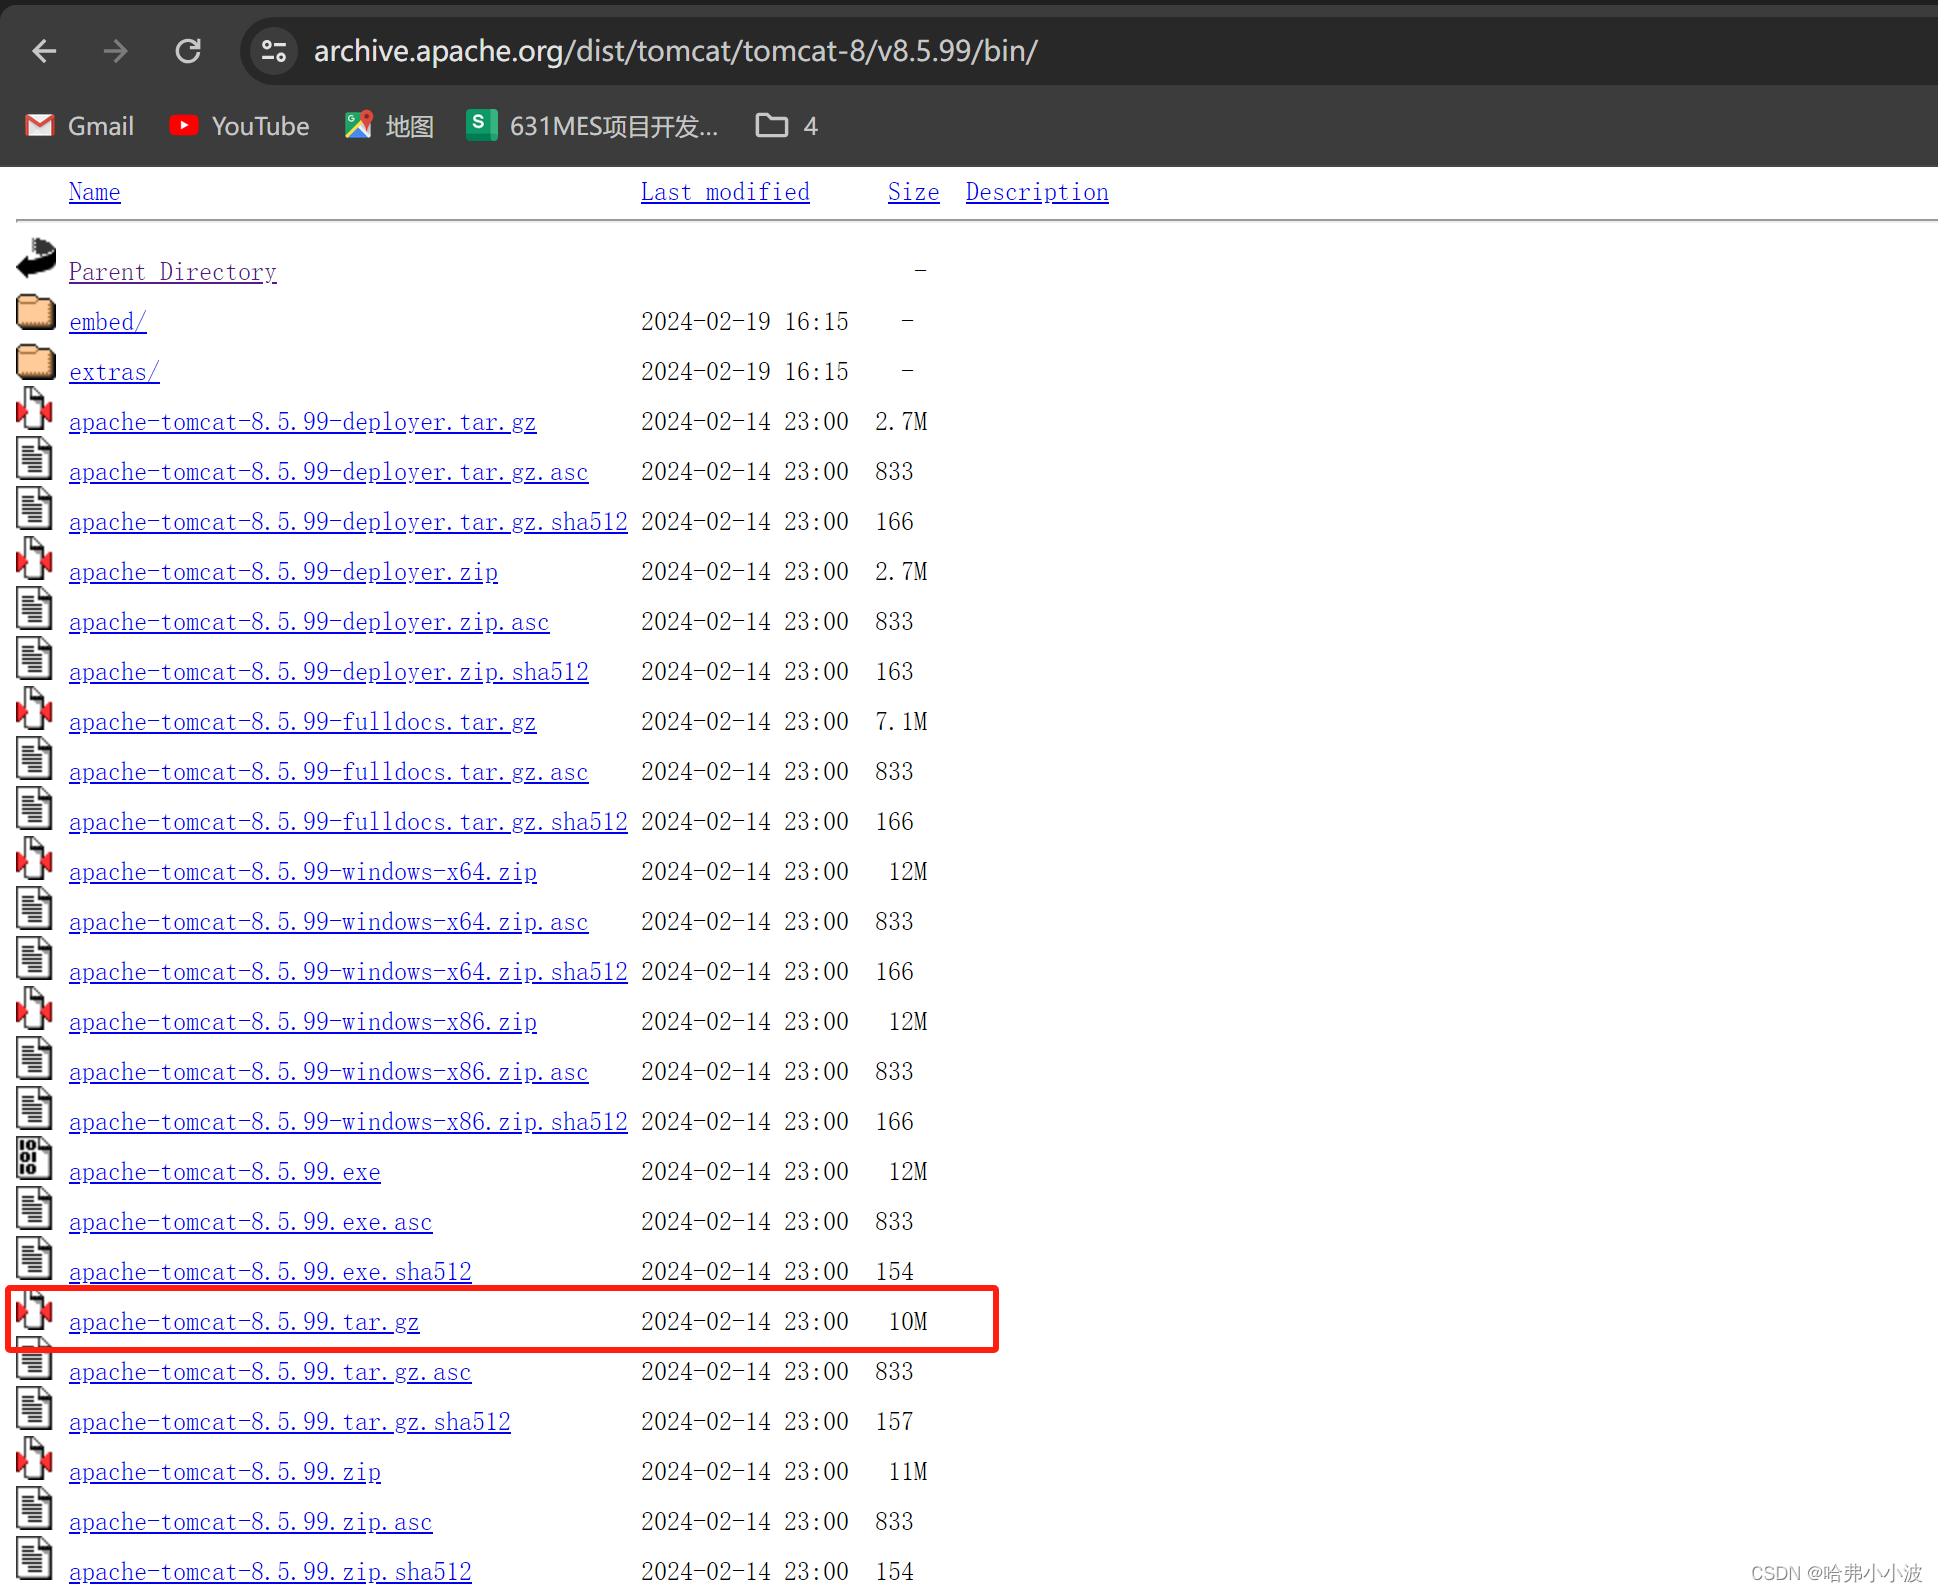Open the site information icon in address bar
The height and width of the screenshot is (1592, 1938).
[x=273, y=51]
